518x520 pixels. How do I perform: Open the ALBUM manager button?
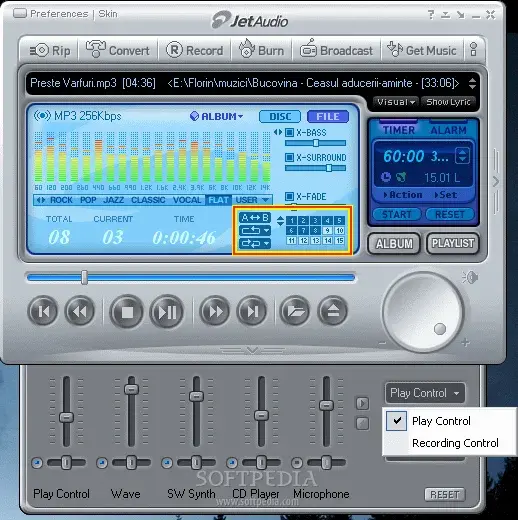394,243
